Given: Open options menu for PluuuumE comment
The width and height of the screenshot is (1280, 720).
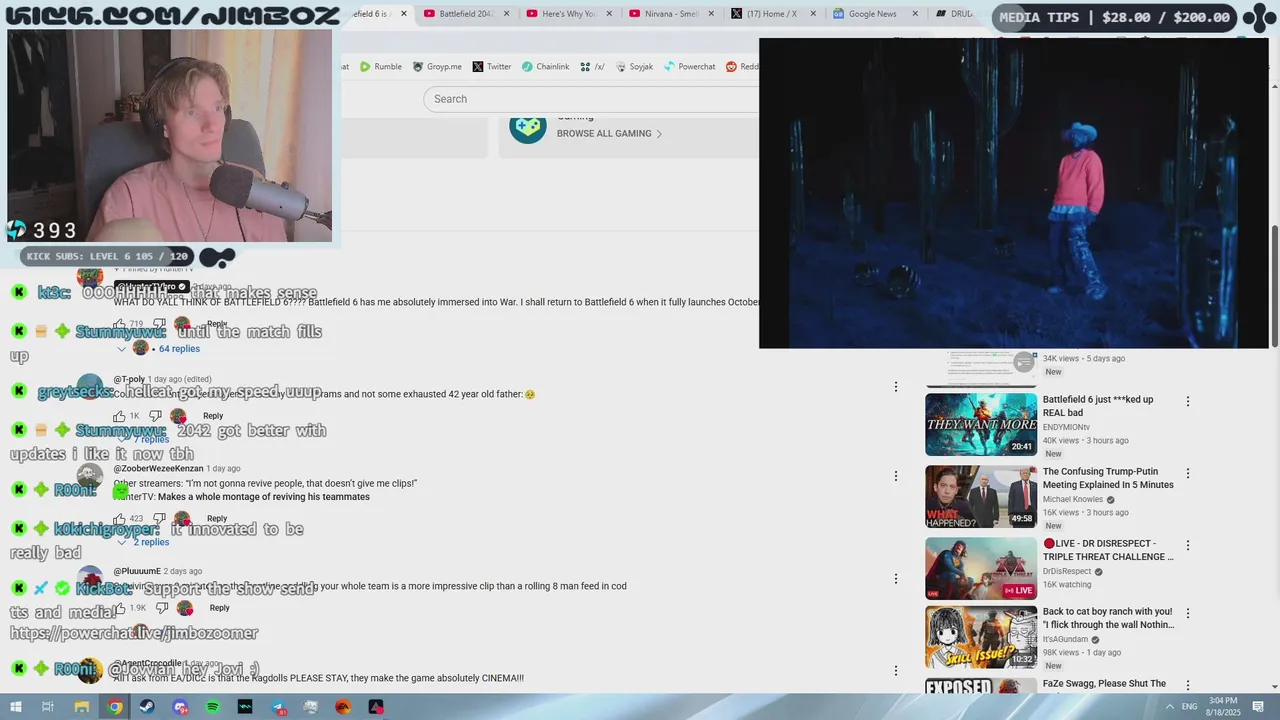Looking at the screenshot, I should [896, 579].
